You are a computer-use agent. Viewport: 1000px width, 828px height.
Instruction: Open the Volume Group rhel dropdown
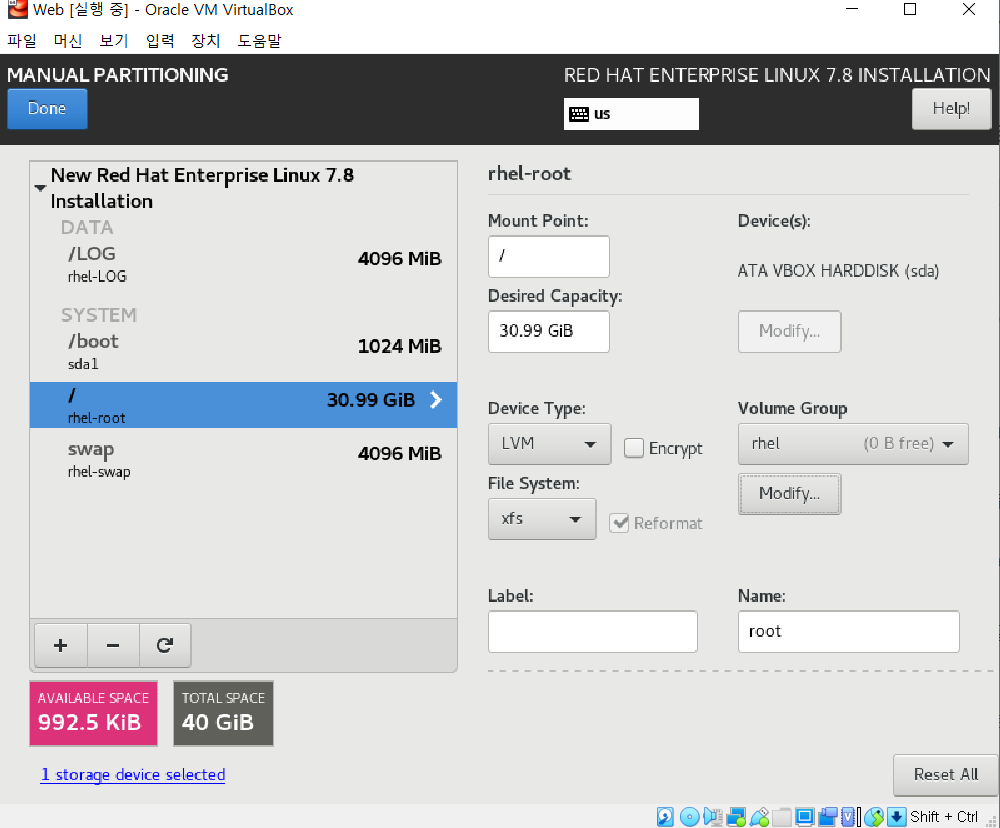[x=853, y=444]
